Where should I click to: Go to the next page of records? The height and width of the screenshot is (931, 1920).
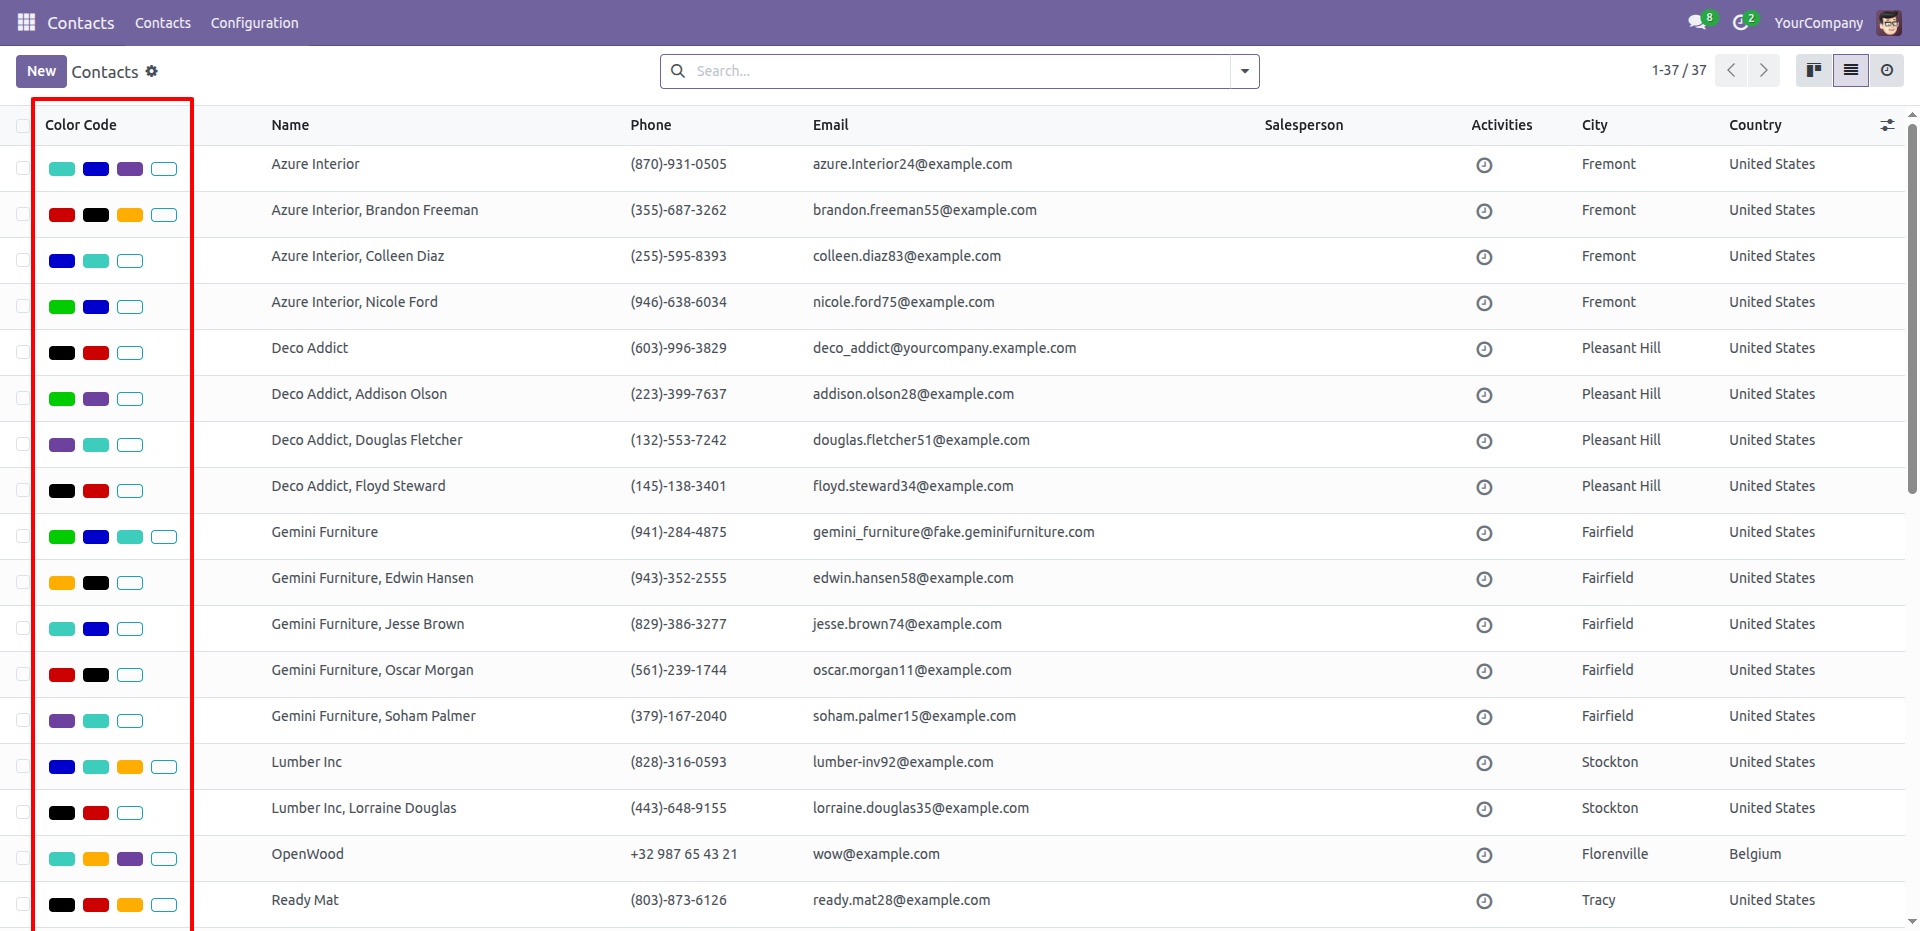[1764, 70]
